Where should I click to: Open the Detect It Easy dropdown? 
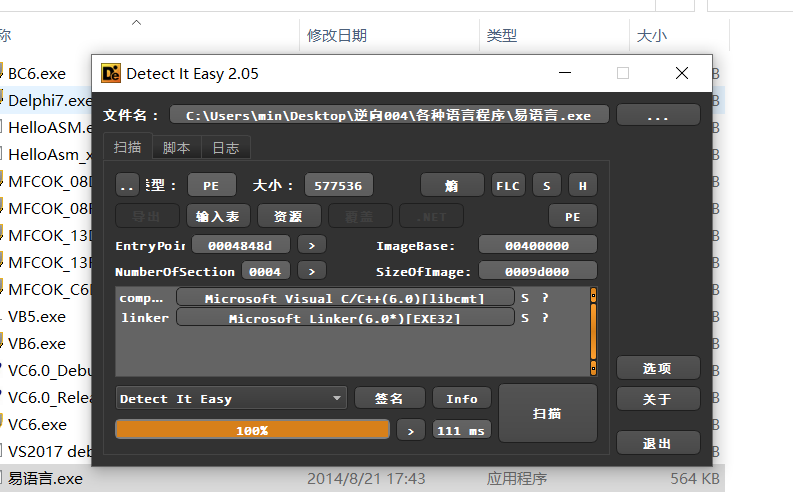coord(231,398)
